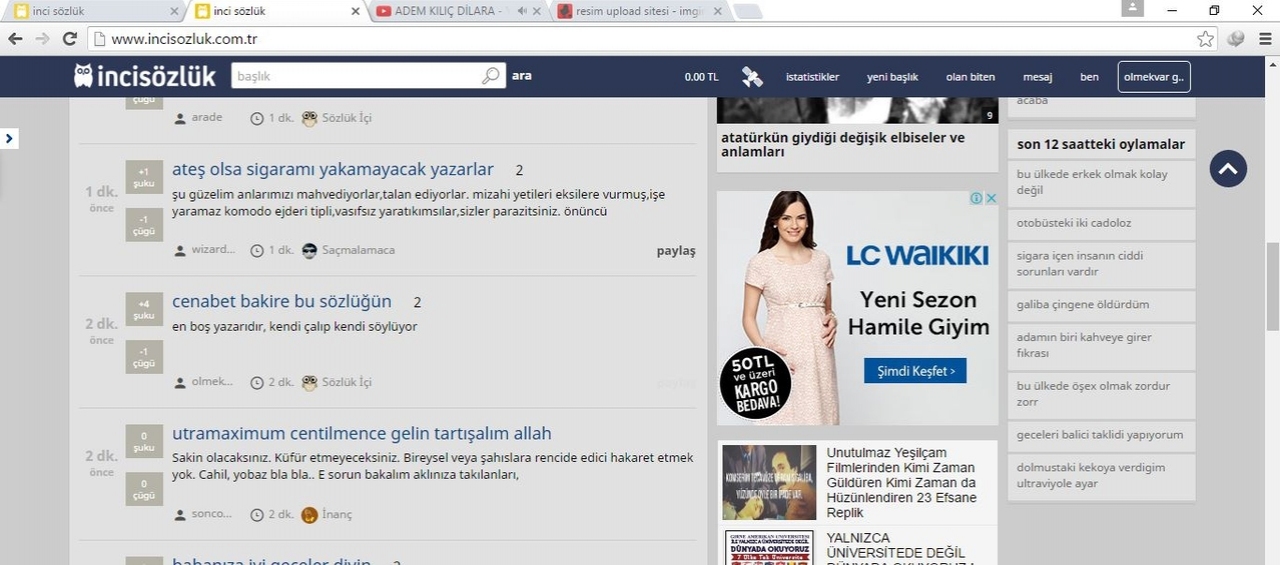Screen dimensions: 1280x565
Task: Close the active inci sözlük tab
Action: (x=355, y=11)
